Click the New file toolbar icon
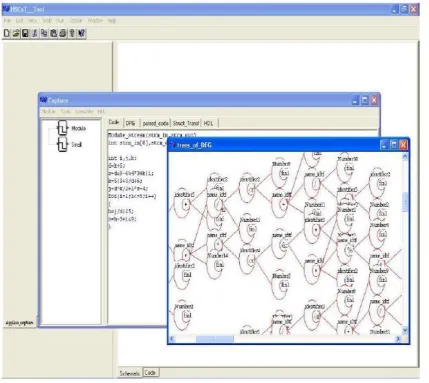Image resolution: width=429 pixels, height=383 pixels. 7,33
